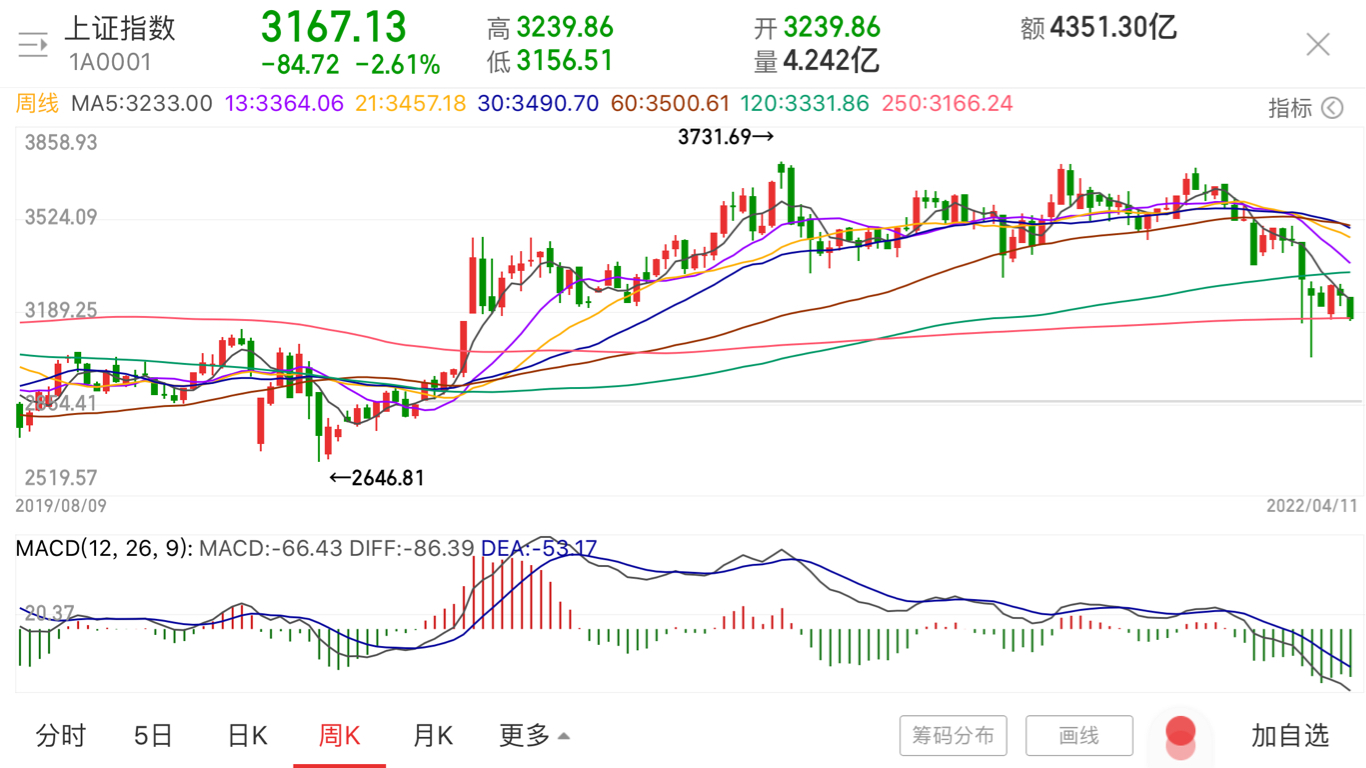This screenshot has height=768, width=1366.
Task: Switch to the 分时 tab
Action: [61, 736]
